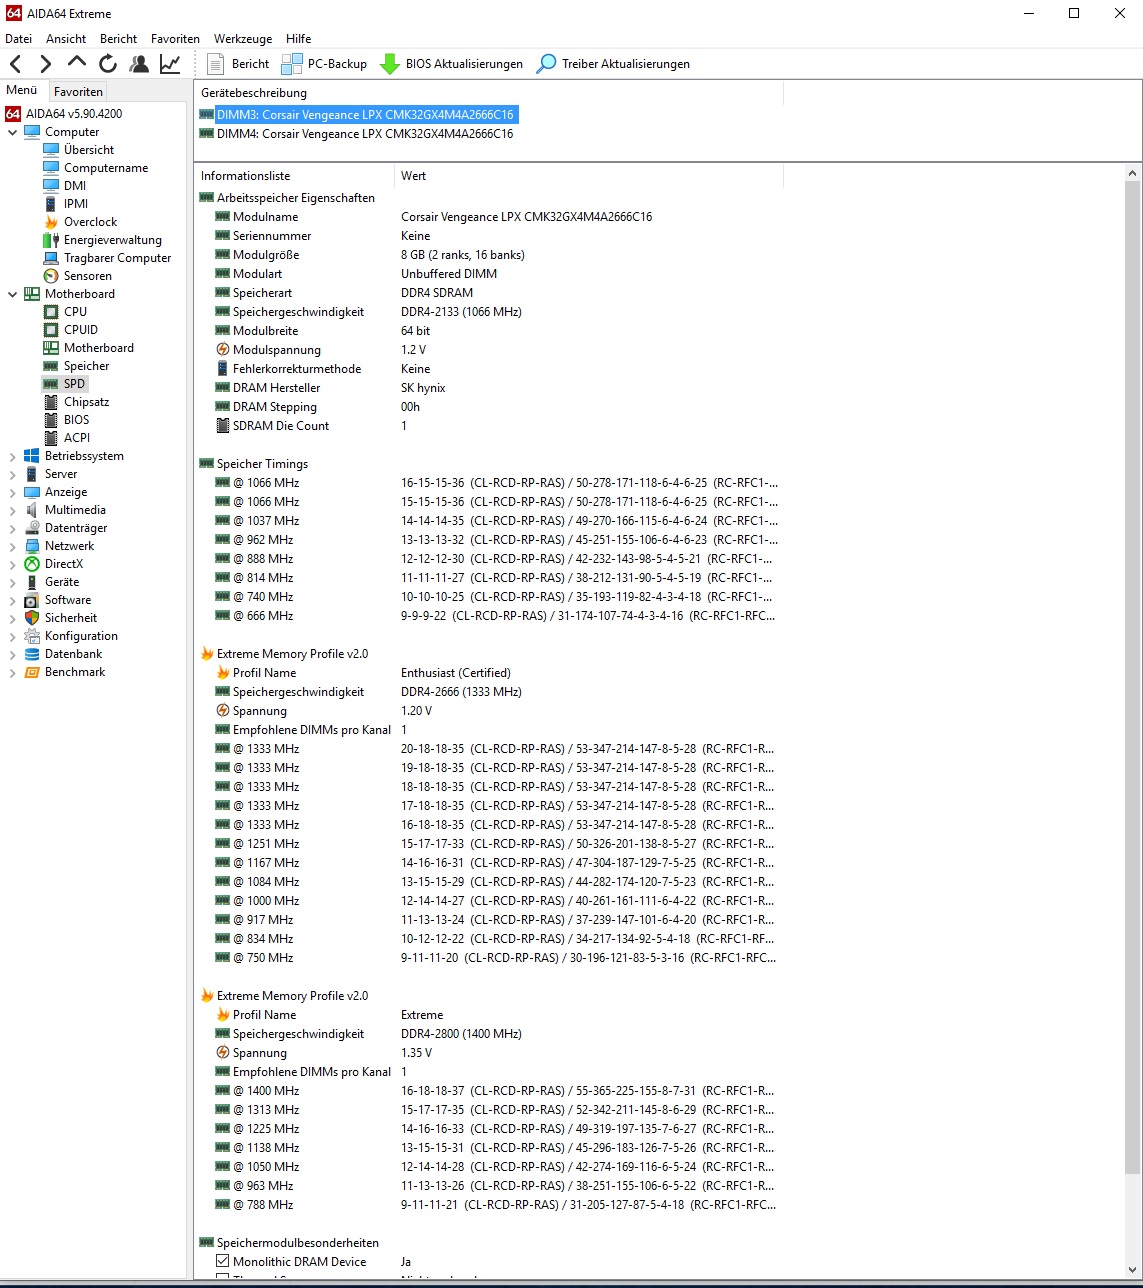
Task: Click the Gerätebeschreibung column header
Action: [x=489, y=93]
